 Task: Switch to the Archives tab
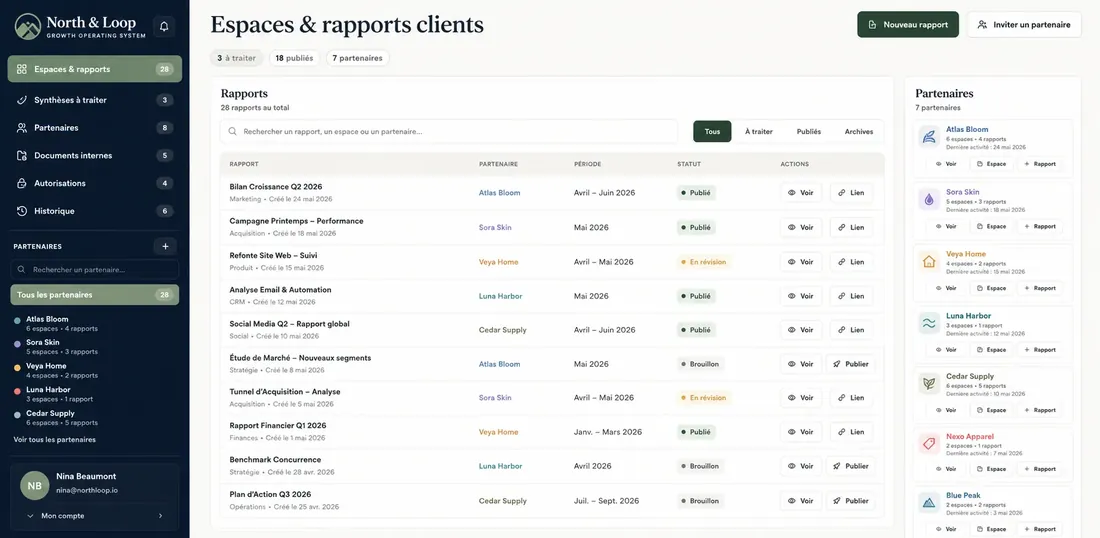coord(859,131)
